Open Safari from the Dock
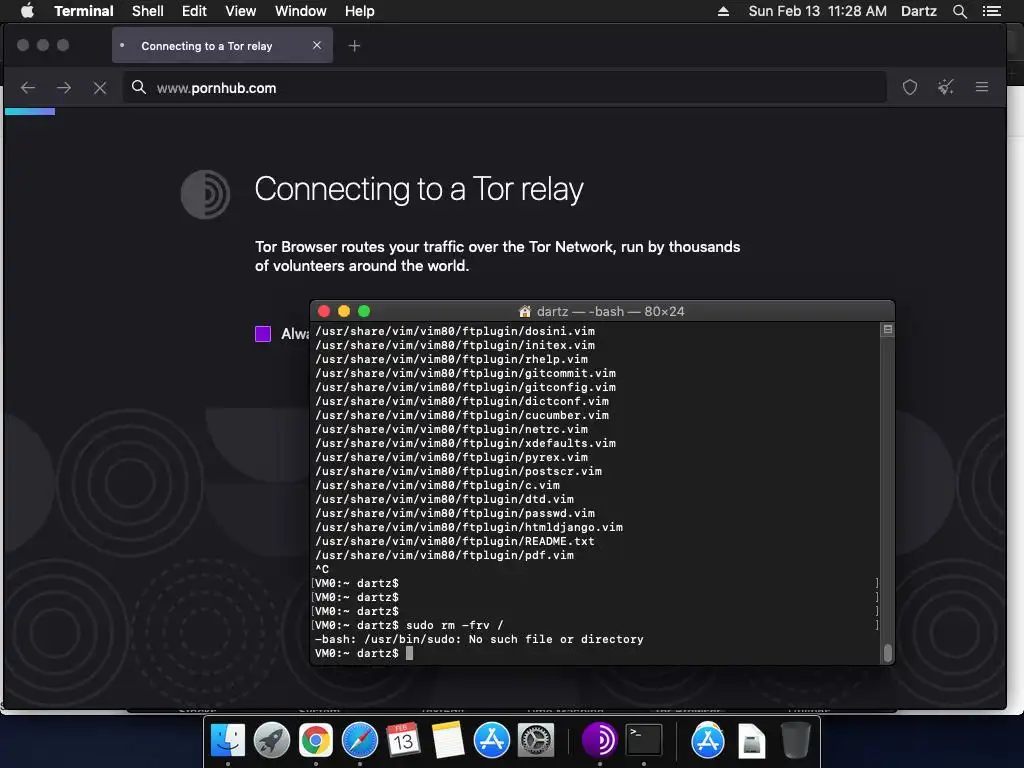Image resolution: width=1024 pixels, height=768 pixels. point(359,740)
